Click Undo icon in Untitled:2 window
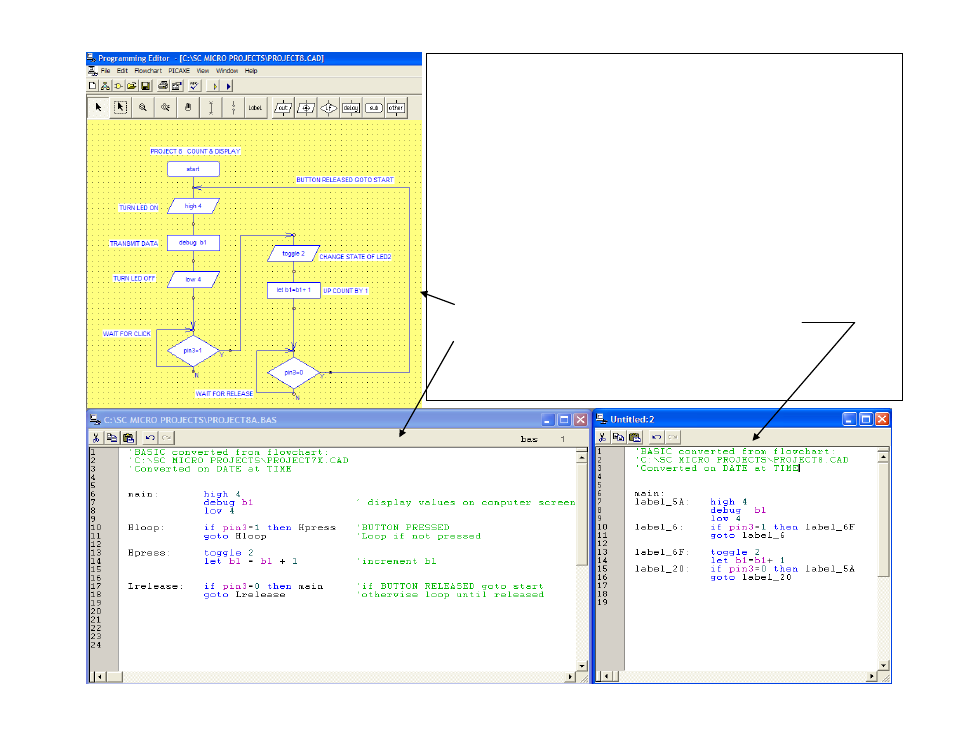This screenshot has height=737, width=954. [x=656, y=437]
